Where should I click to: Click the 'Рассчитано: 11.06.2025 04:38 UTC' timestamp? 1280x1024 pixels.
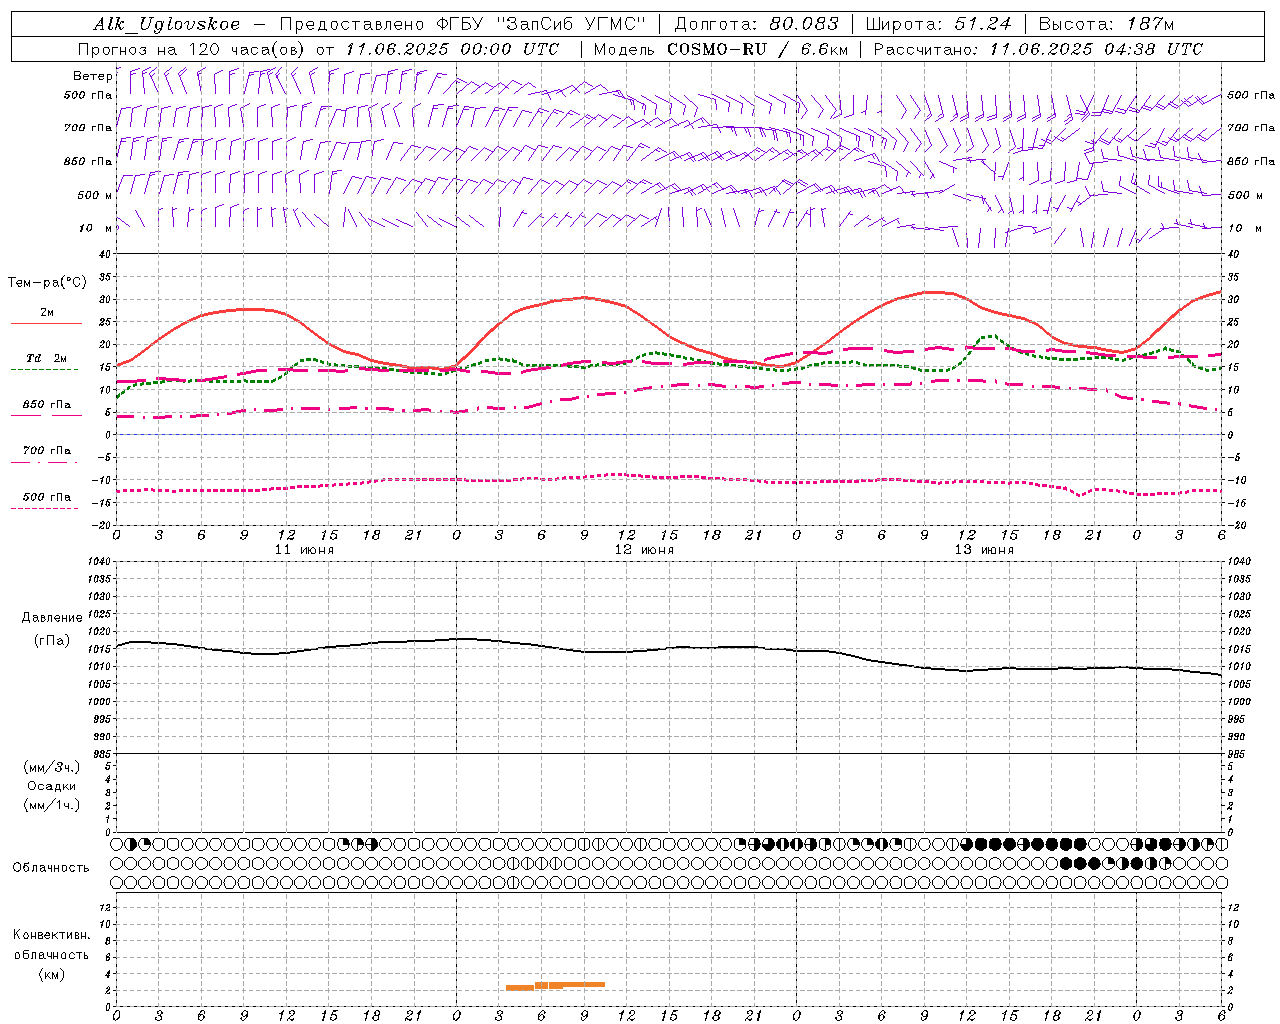coord(1038,49)
